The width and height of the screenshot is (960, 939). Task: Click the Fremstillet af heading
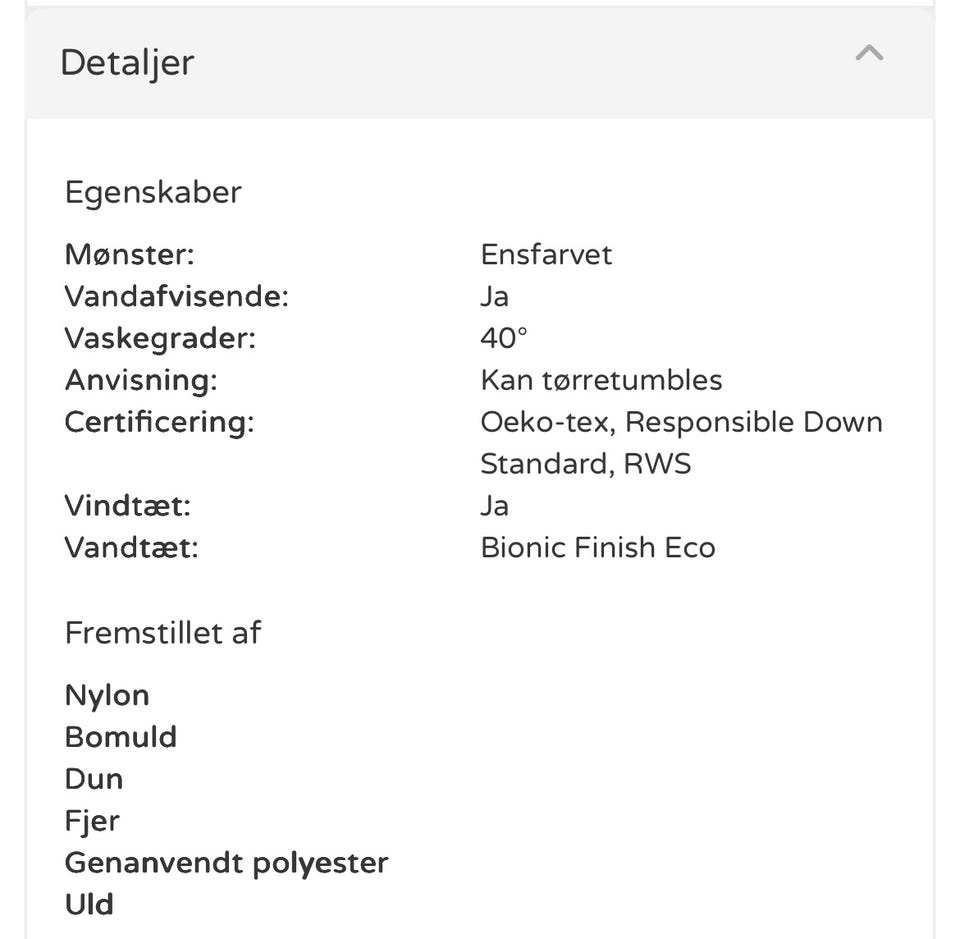point(163,632)
